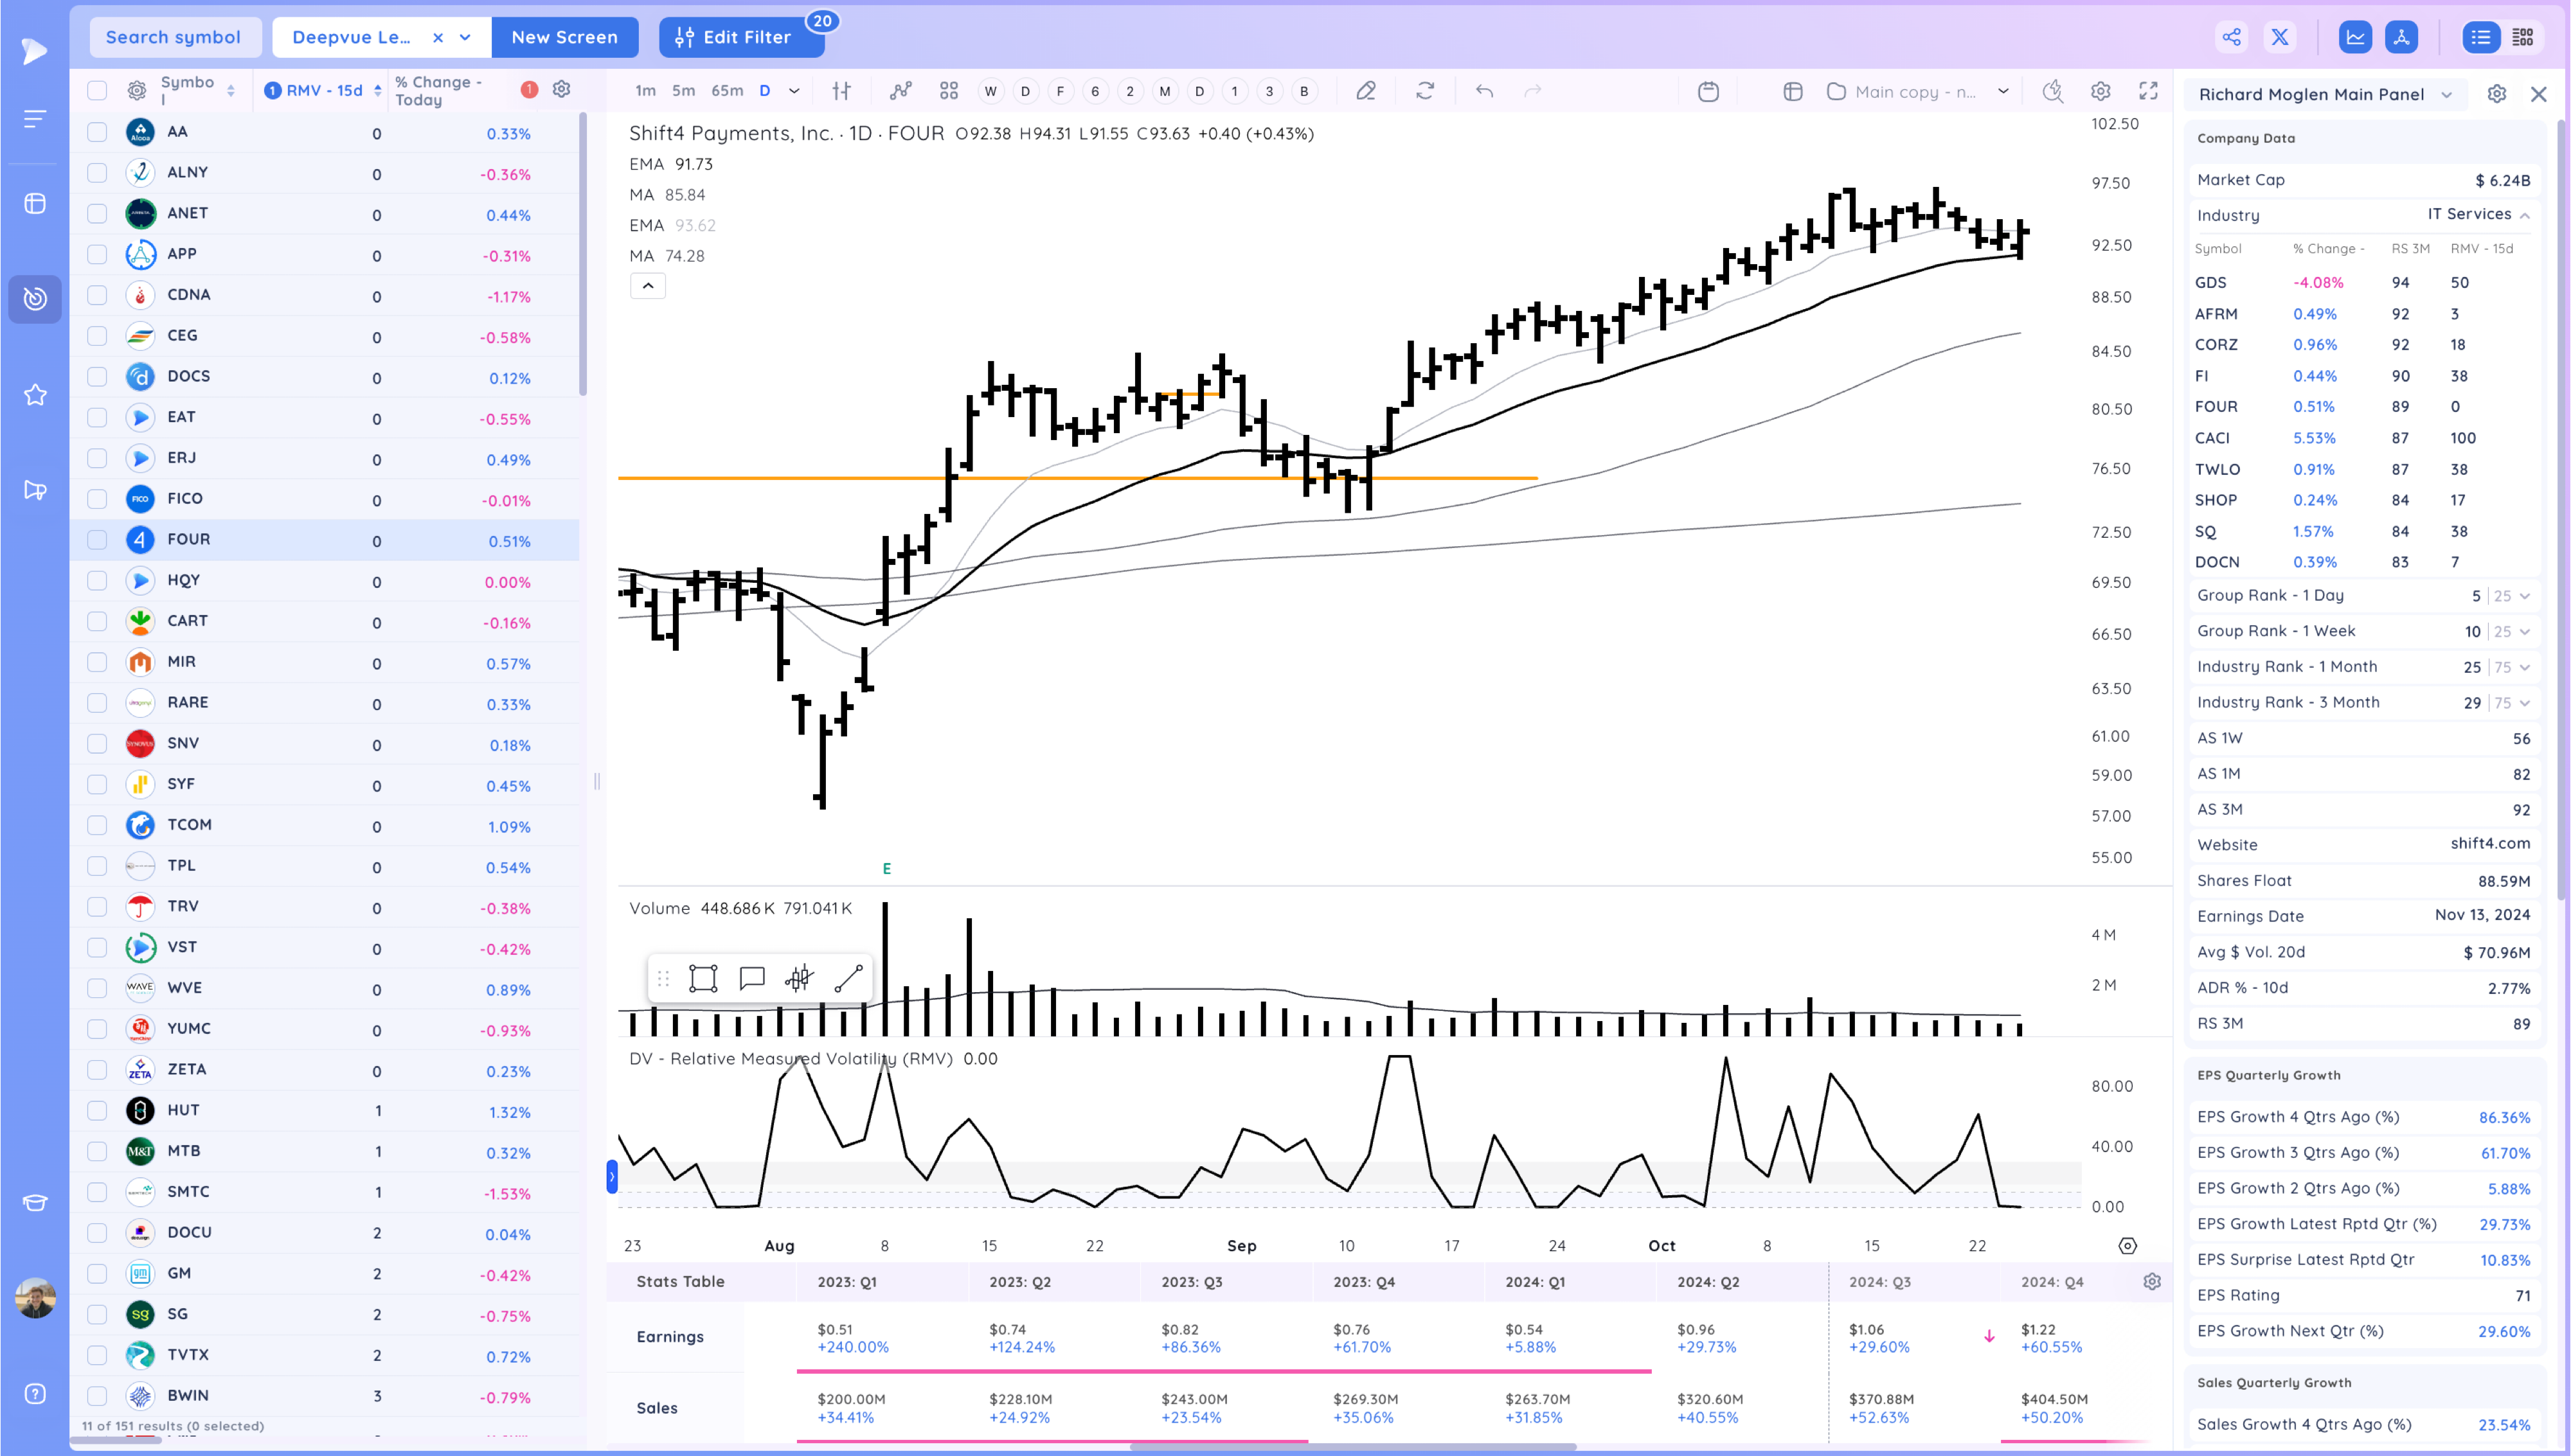Select the 5m timeframe

coord(683,91)
